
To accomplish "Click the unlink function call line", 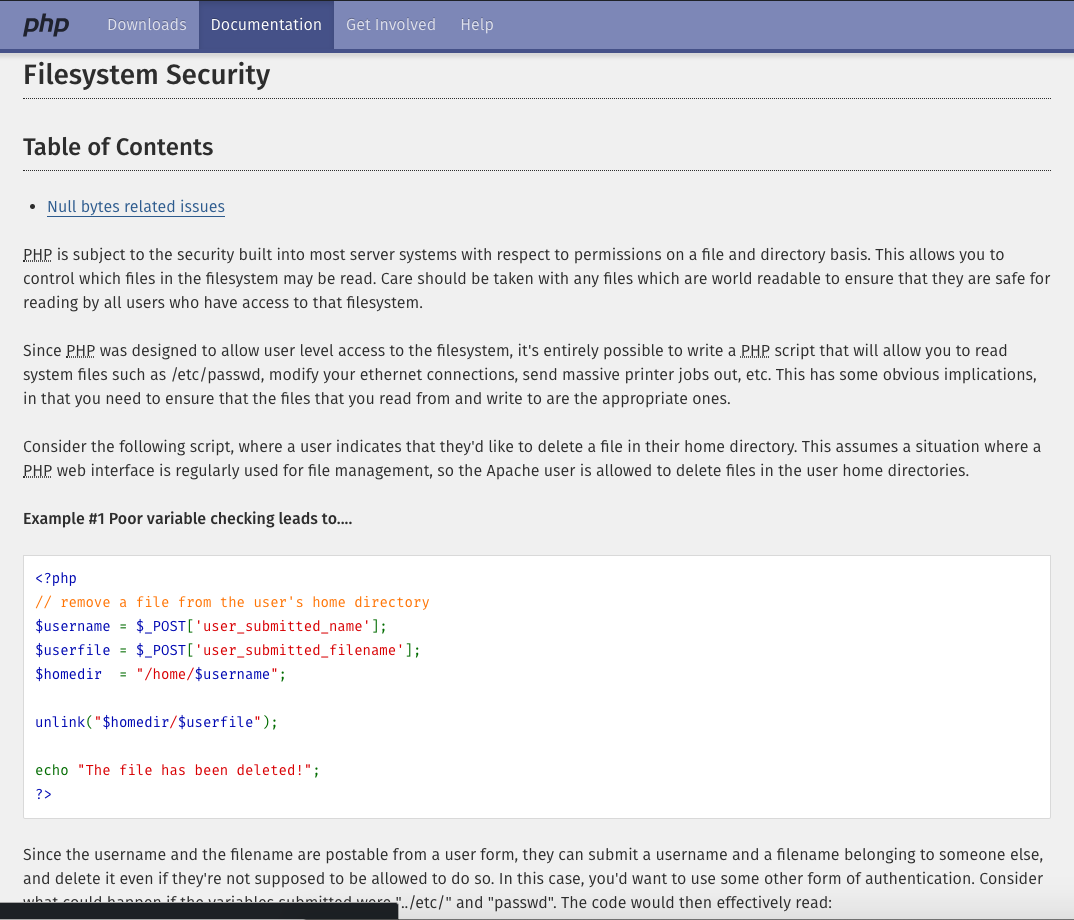I will 156,722.
